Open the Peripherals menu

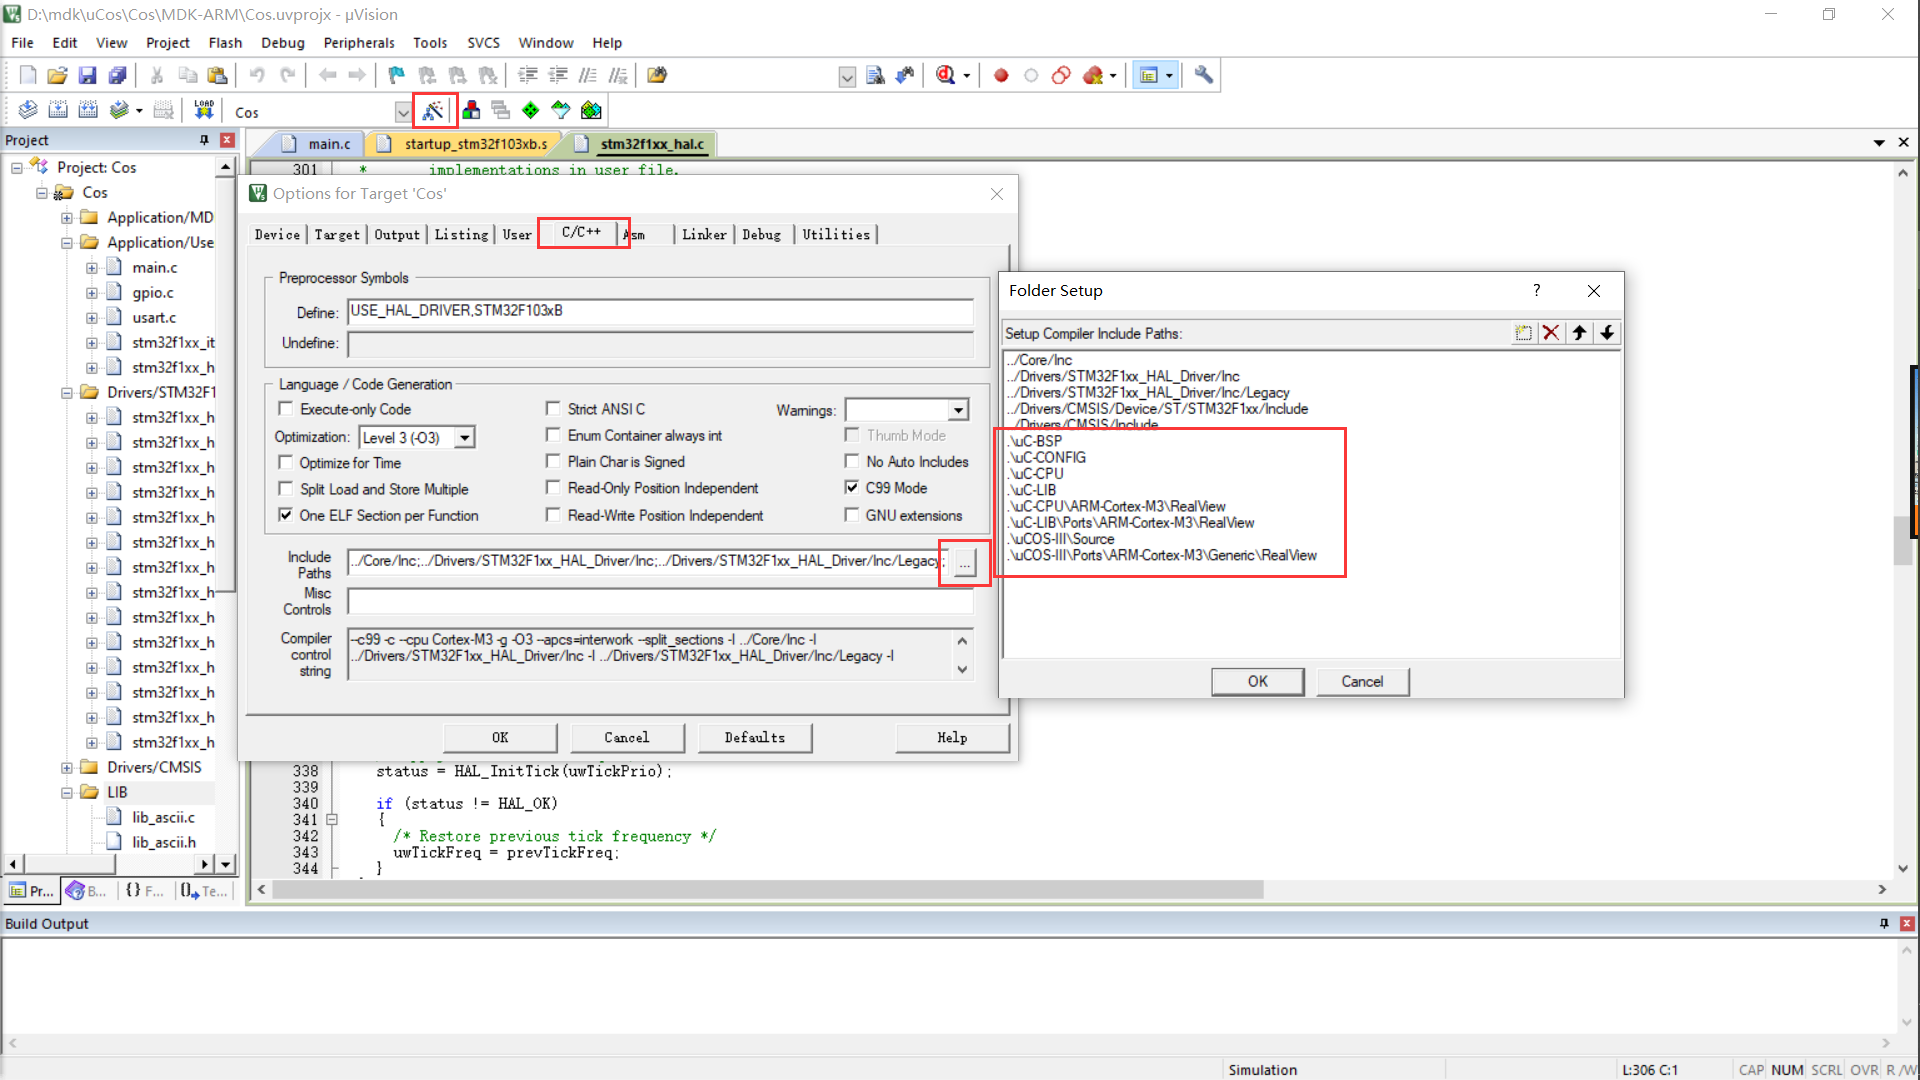[358, 43]
